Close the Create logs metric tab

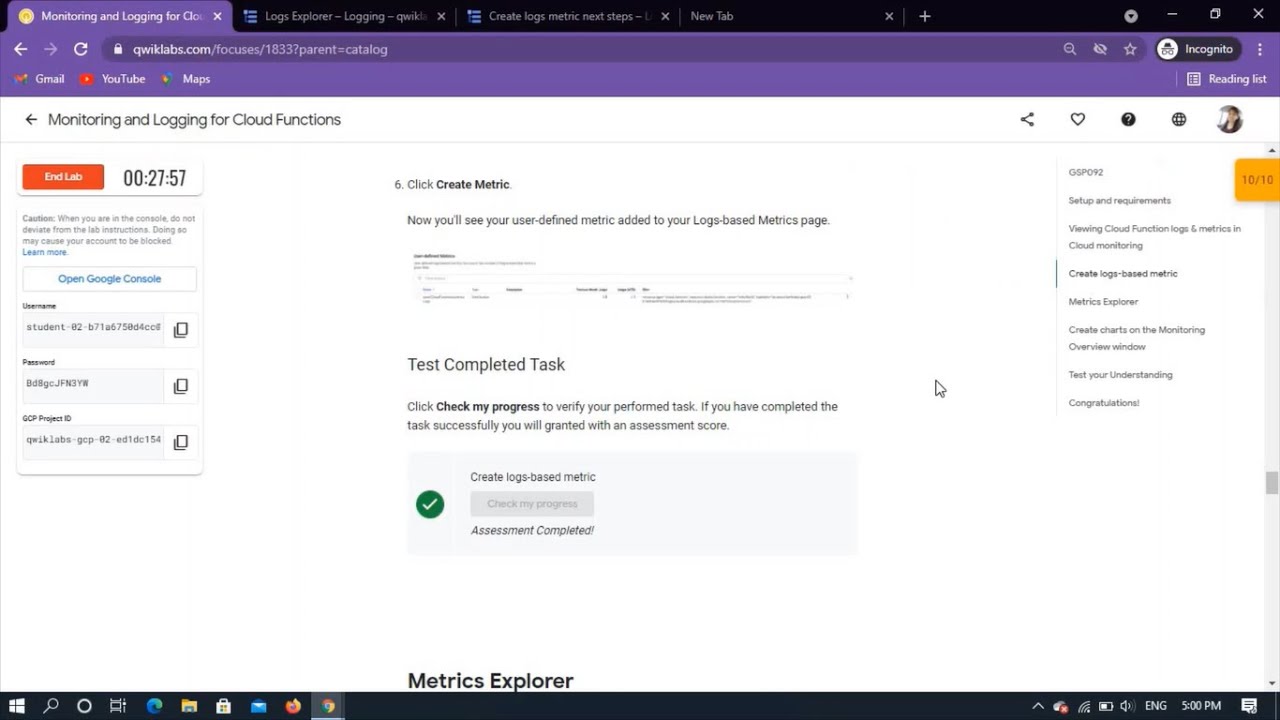click(x=665, y=16)
